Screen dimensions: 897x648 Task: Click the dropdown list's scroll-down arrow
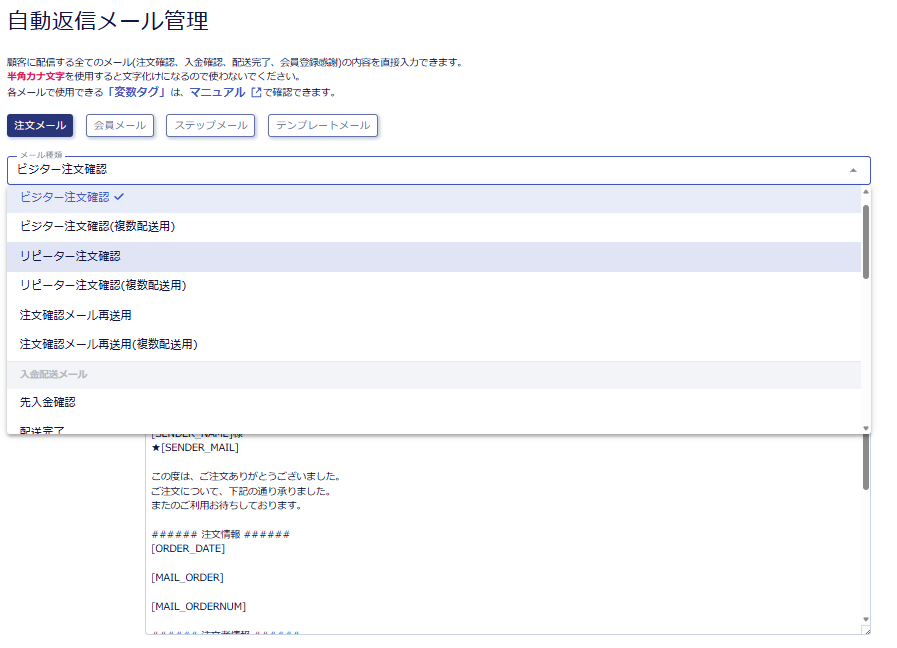[866, 428]
